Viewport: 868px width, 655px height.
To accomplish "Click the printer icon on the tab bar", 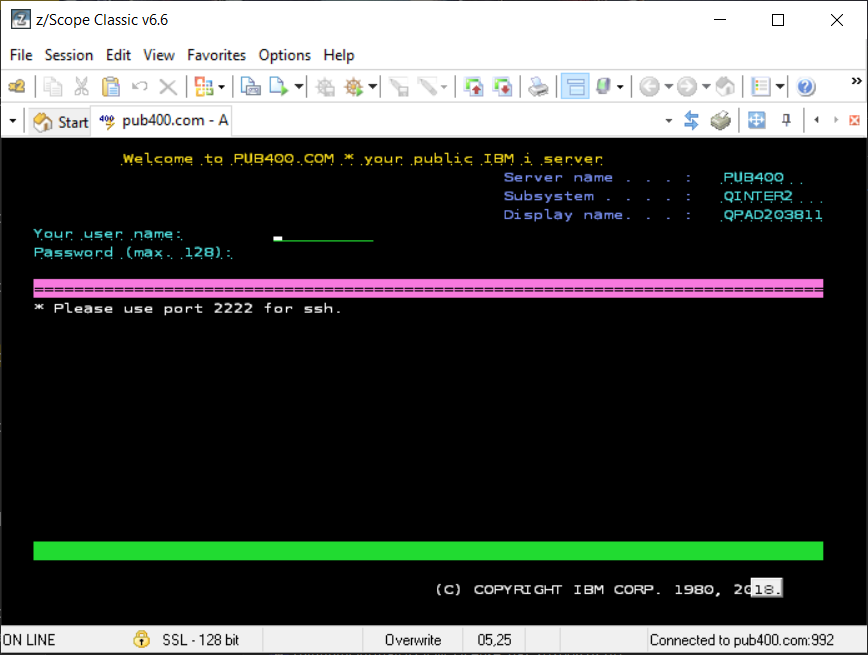I will 720,120.
